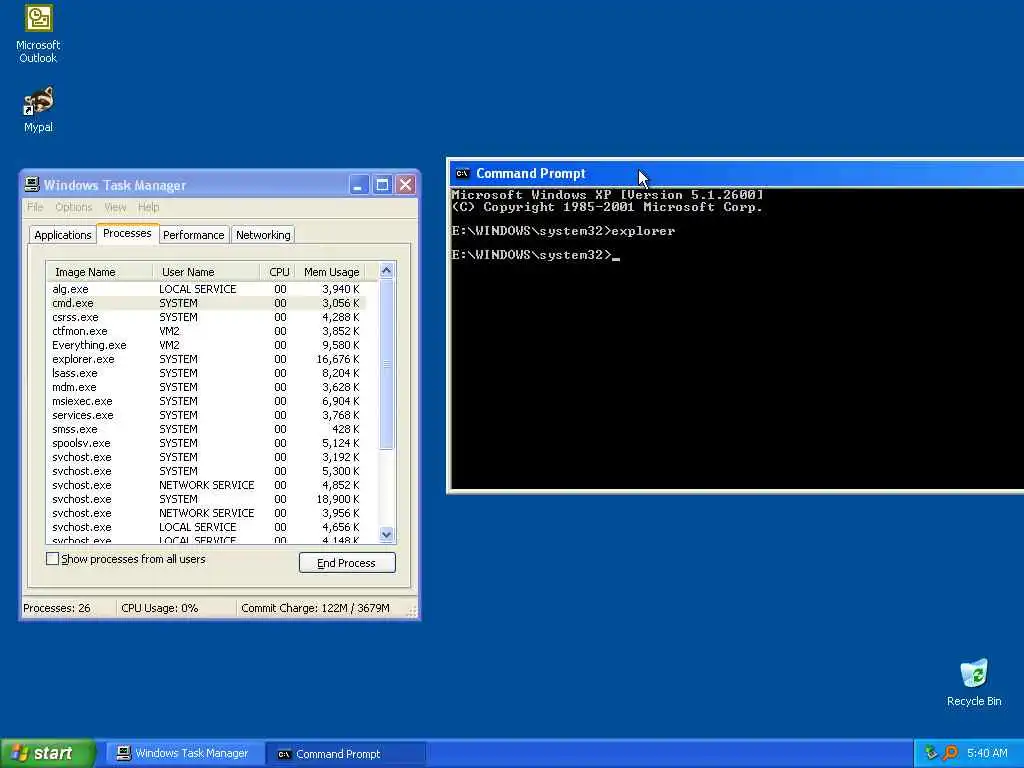The width and height of the screenshot is (1024, 768).
Task: Sort processes by User Name column
Action: 206,272
